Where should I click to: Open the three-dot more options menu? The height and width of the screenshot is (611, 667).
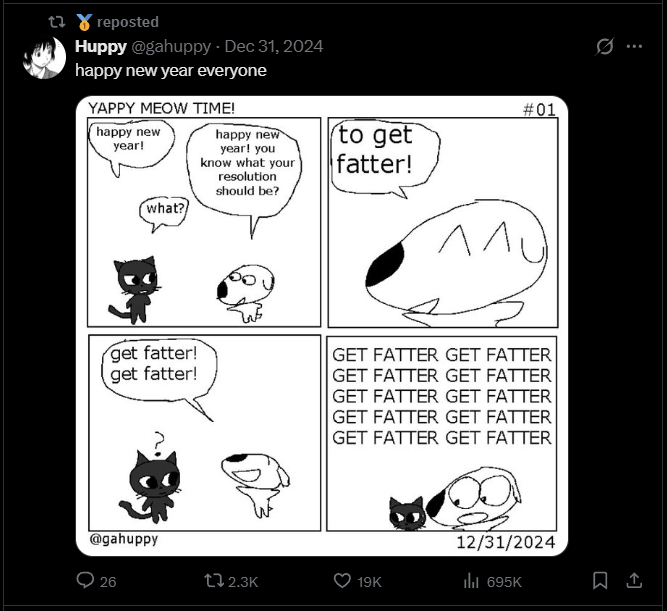[634, 46]
